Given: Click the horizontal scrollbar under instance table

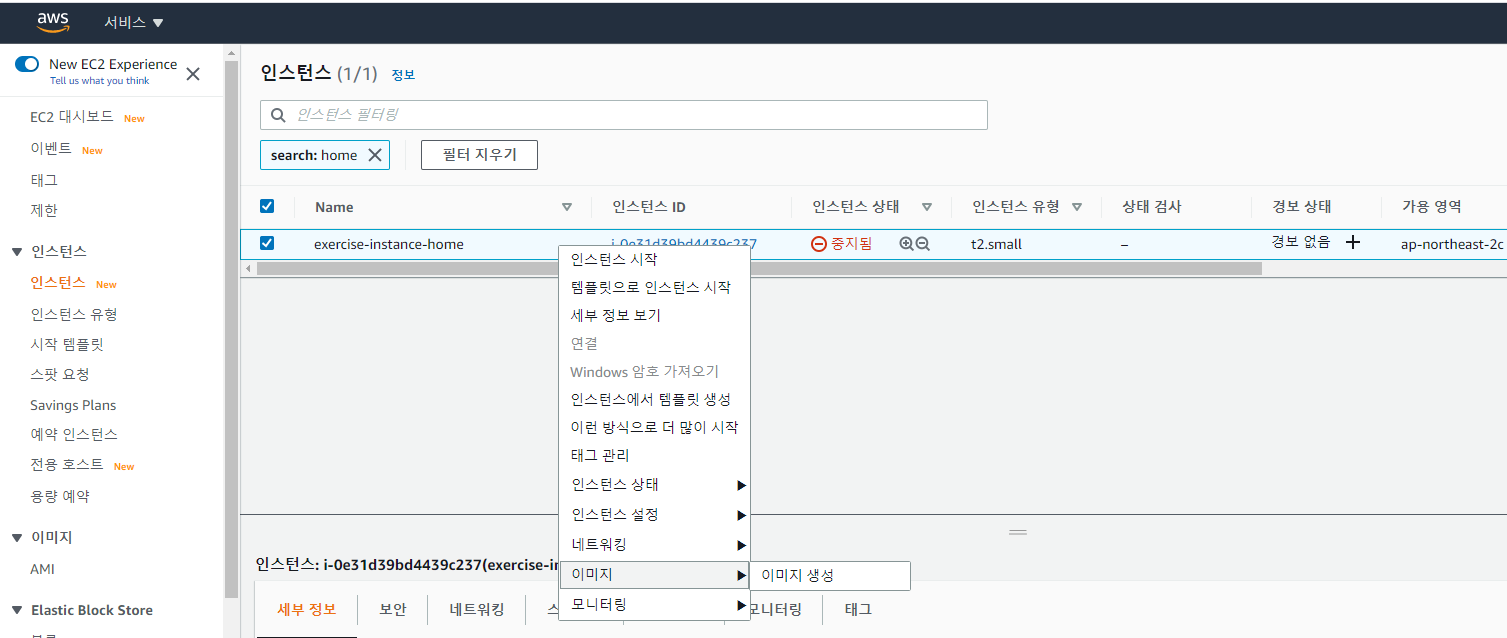Looking at the screenshot, I should [760, 269].
